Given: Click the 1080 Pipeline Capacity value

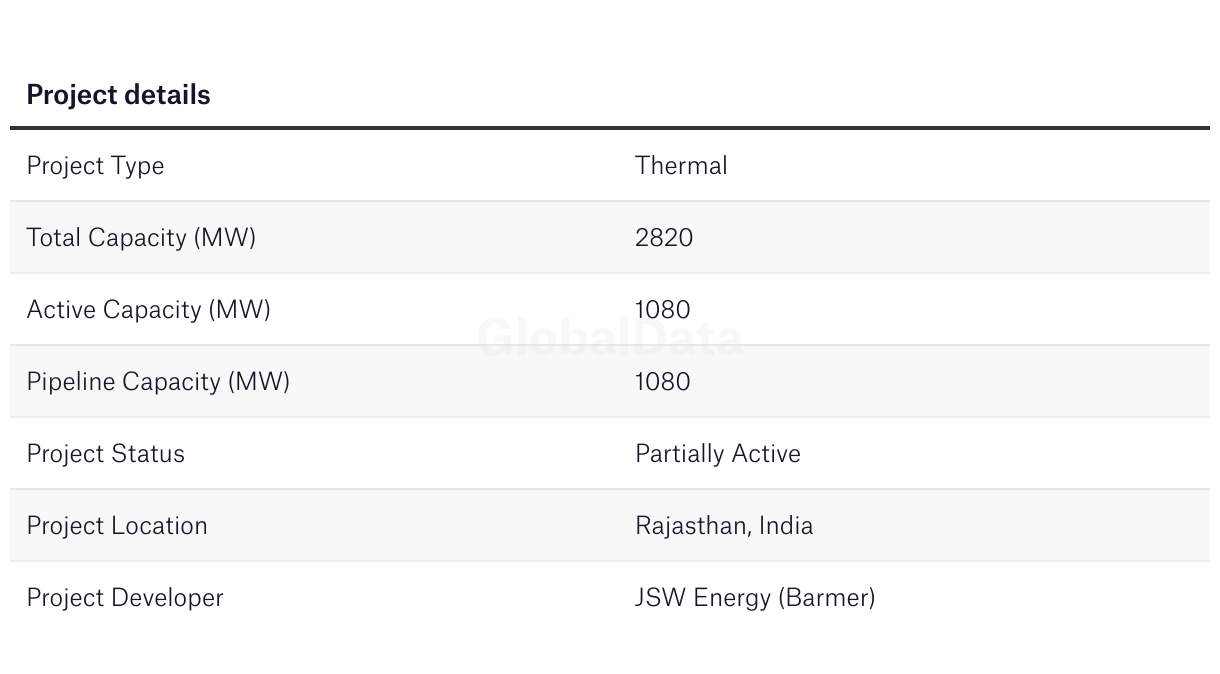Looking at the screenshot, I should coord(663,382).
